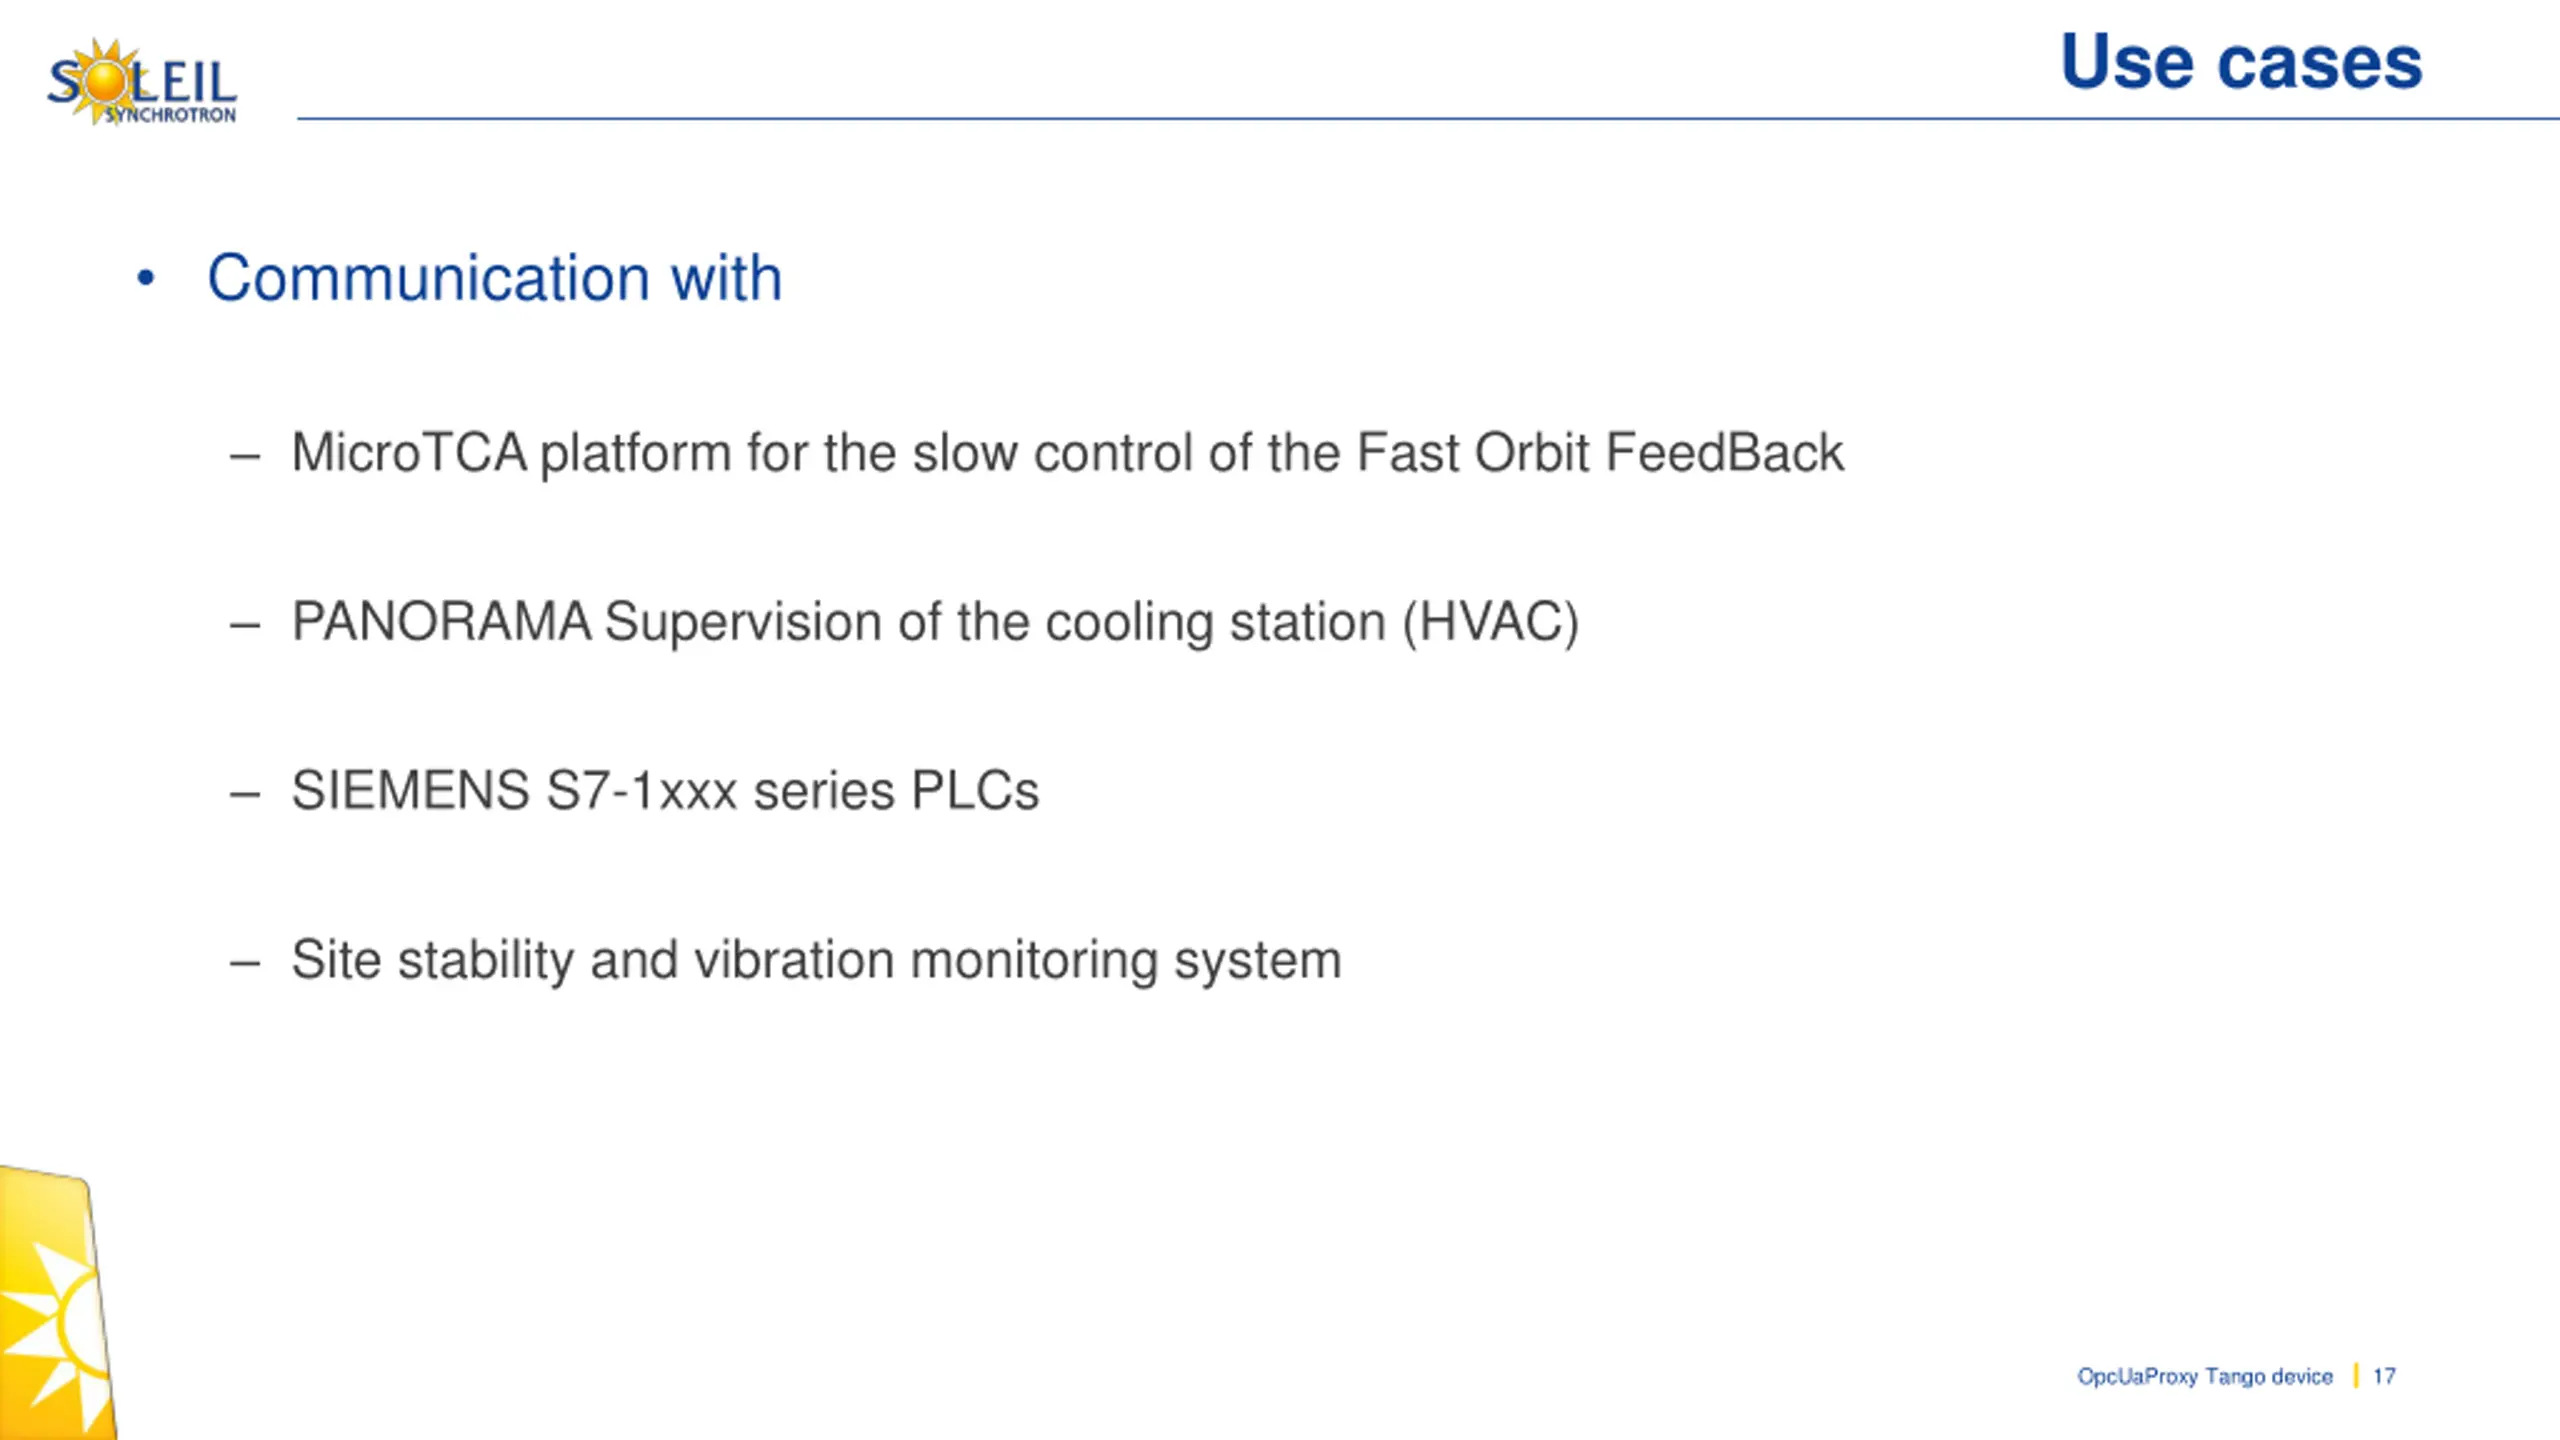Click the '(HVAC)' abbreviation
The image size is (2560, 1440).
click(x=1490, y=622)
